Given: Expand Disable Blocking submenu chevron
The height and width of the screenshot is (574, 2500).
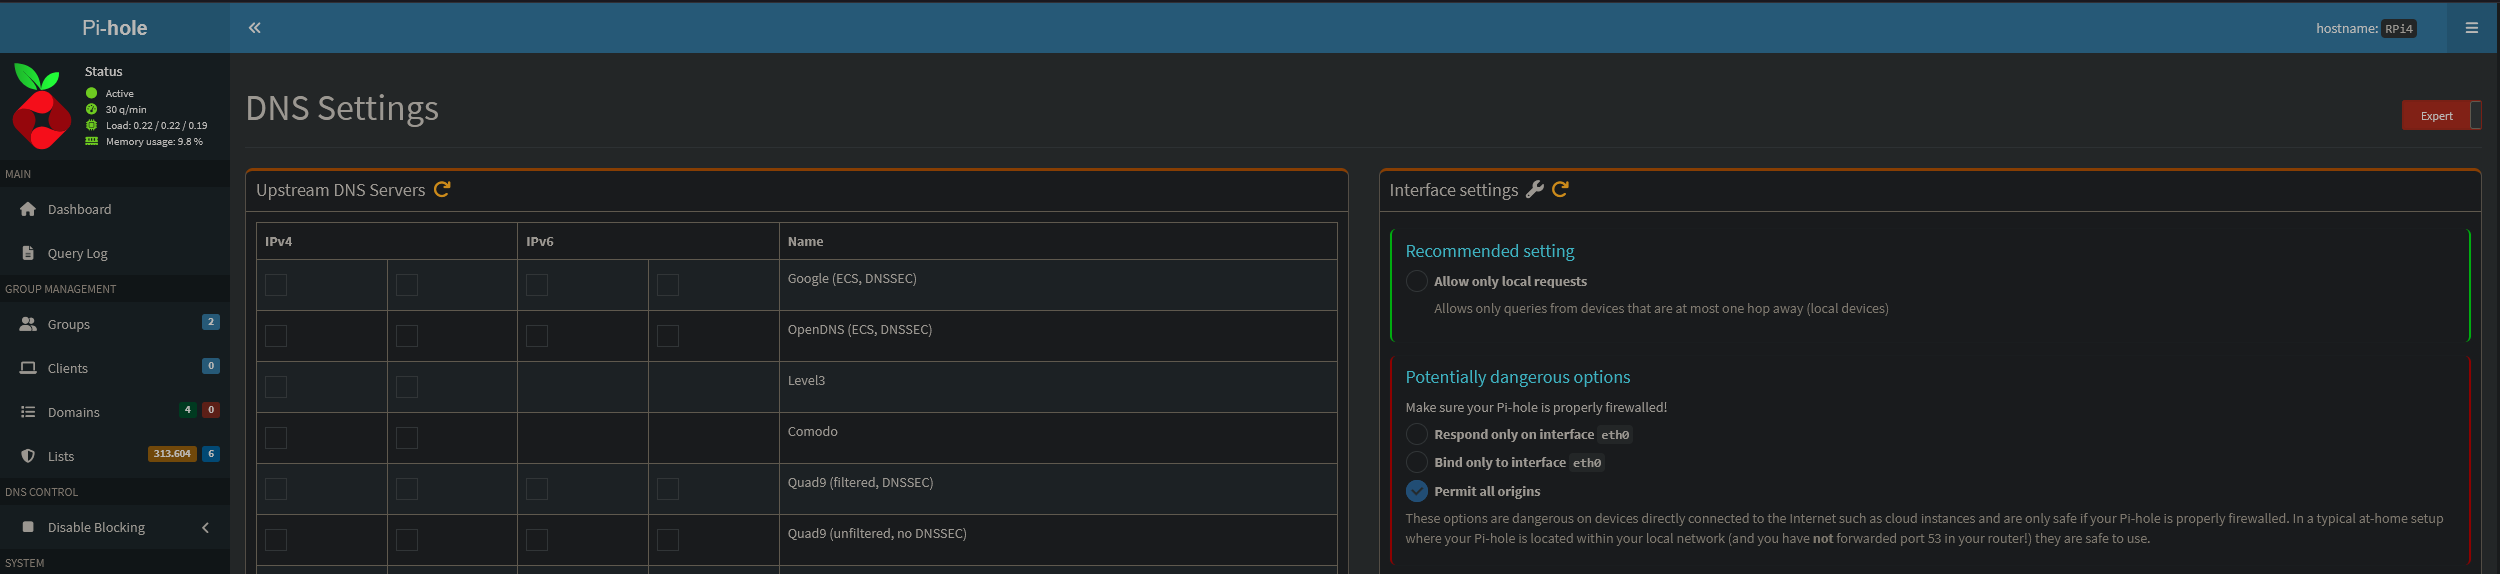Looking at the screenshot, I should coord(205,528).
